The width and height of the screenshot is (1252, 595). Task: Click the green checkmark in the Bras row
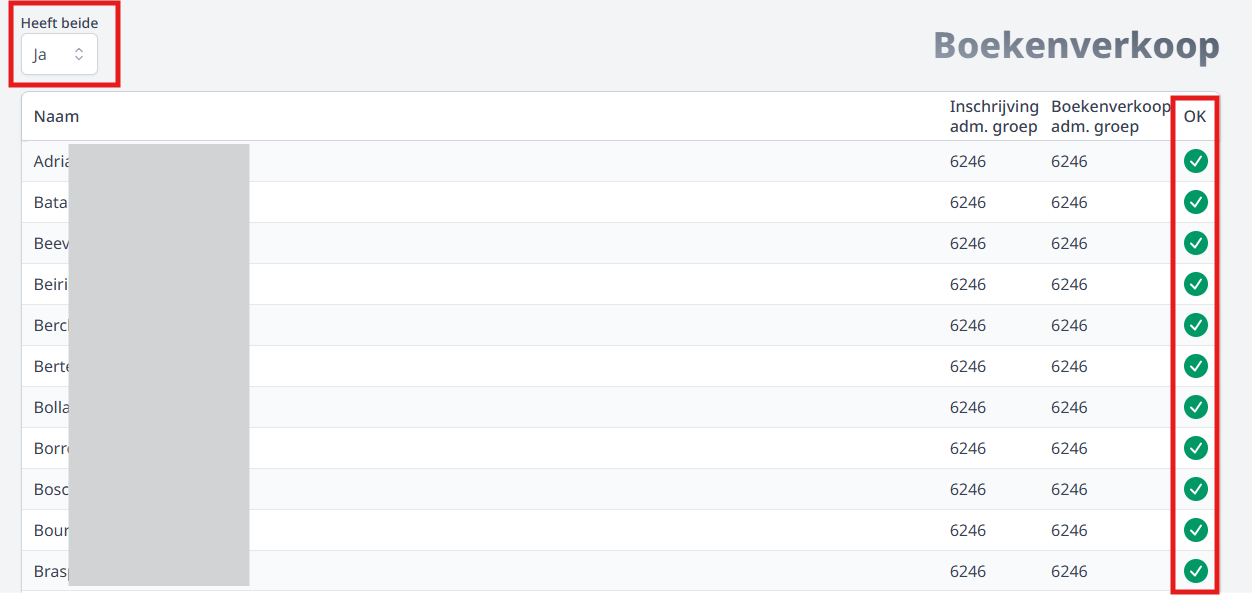(x=1195, y=571)
